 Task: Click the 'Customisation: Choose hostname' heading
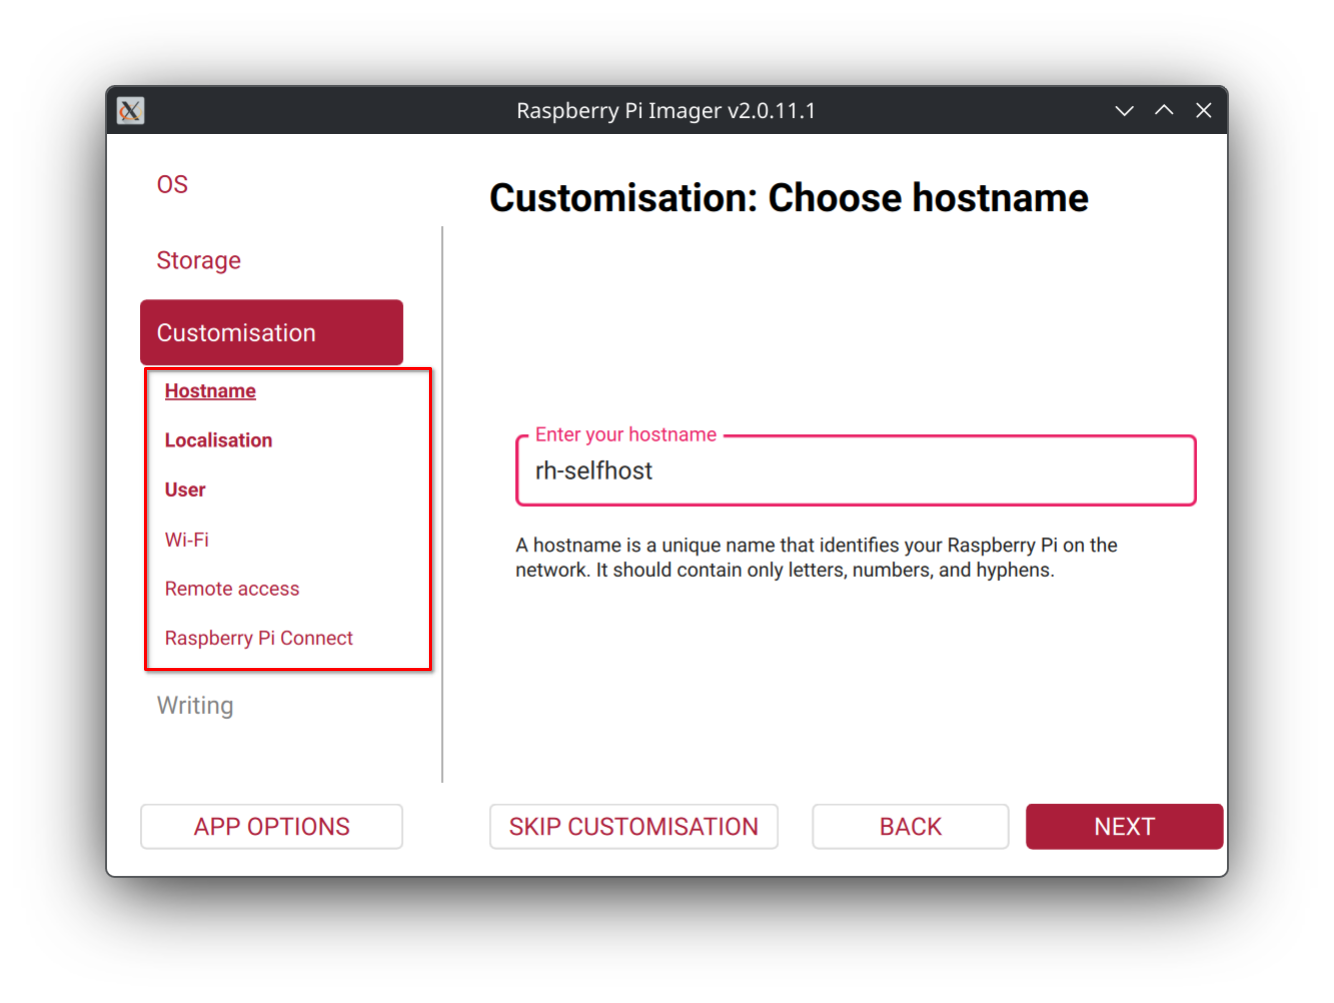(x=789, y=198)
